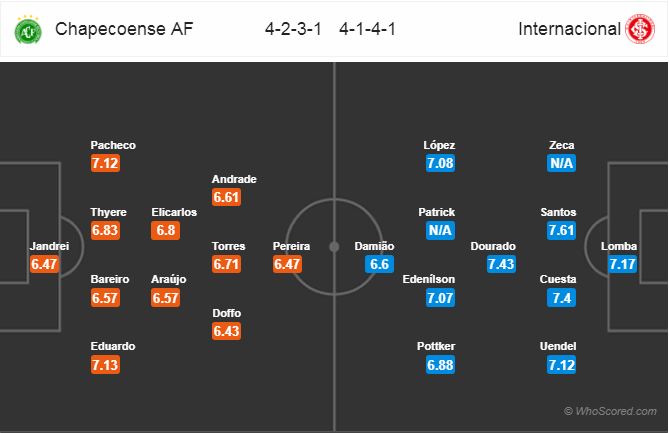This screenshot has width=669, height=433.
Task: Click López's 7.08 rating badge
Action: pos(439,163)
